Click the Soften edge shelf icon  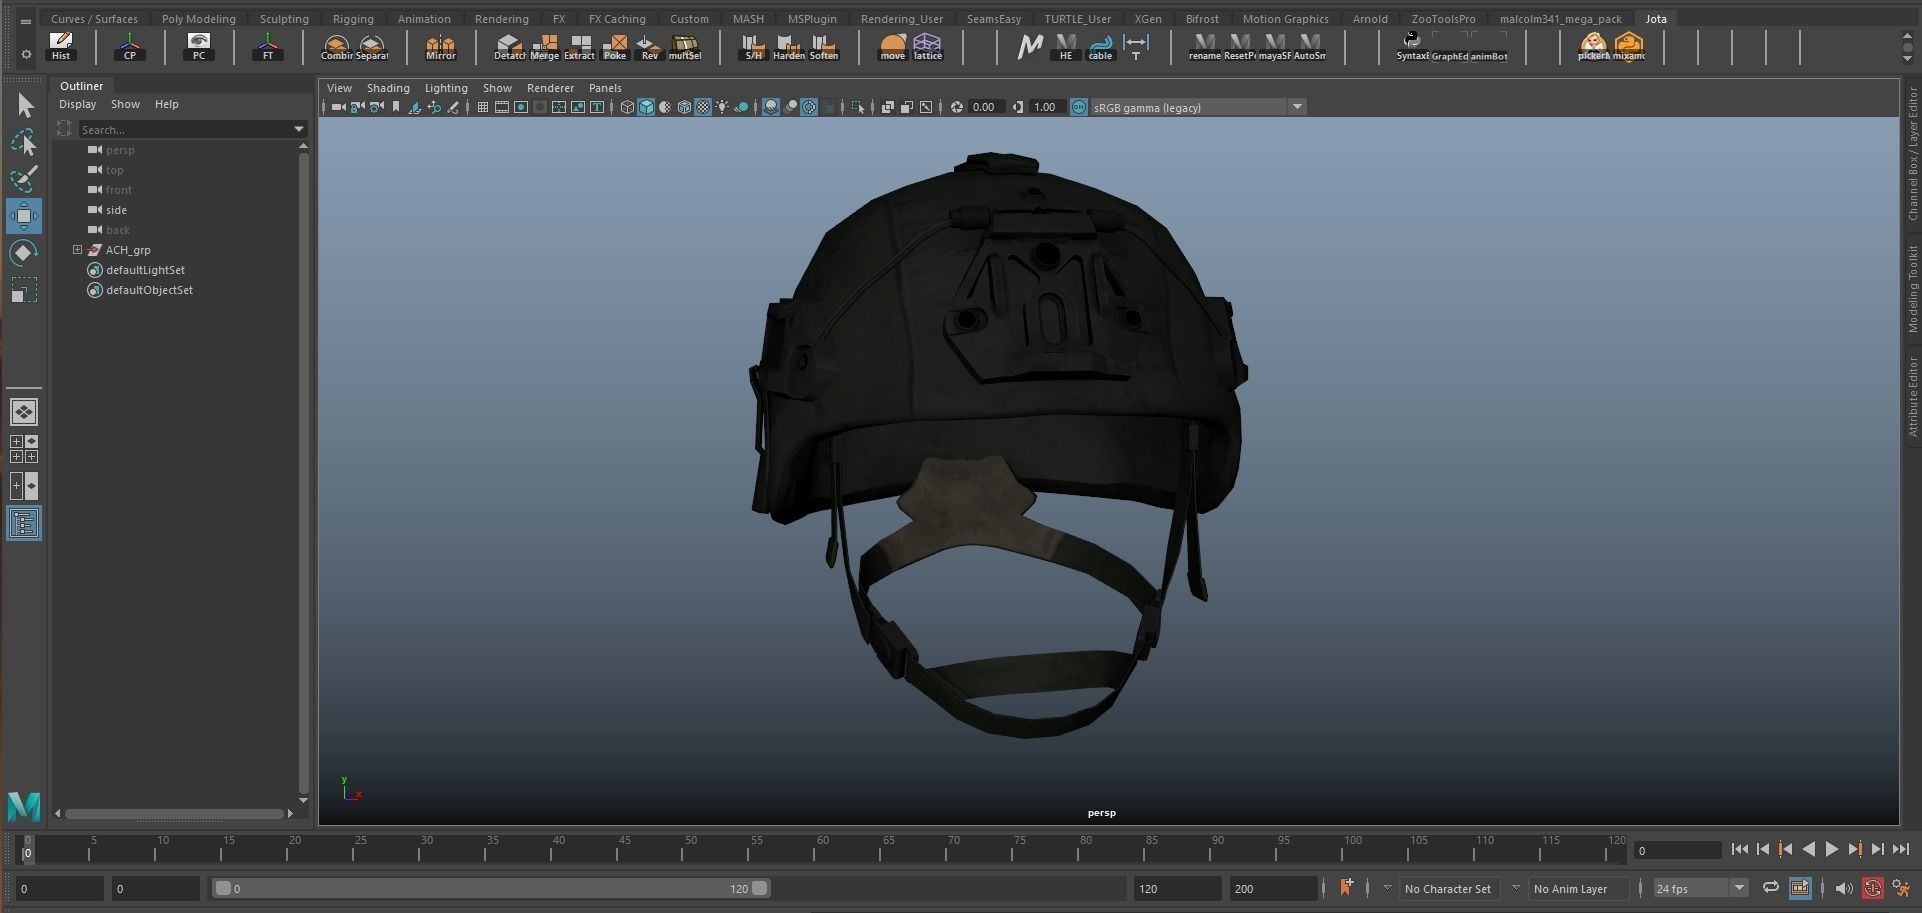tap(823, 46)
